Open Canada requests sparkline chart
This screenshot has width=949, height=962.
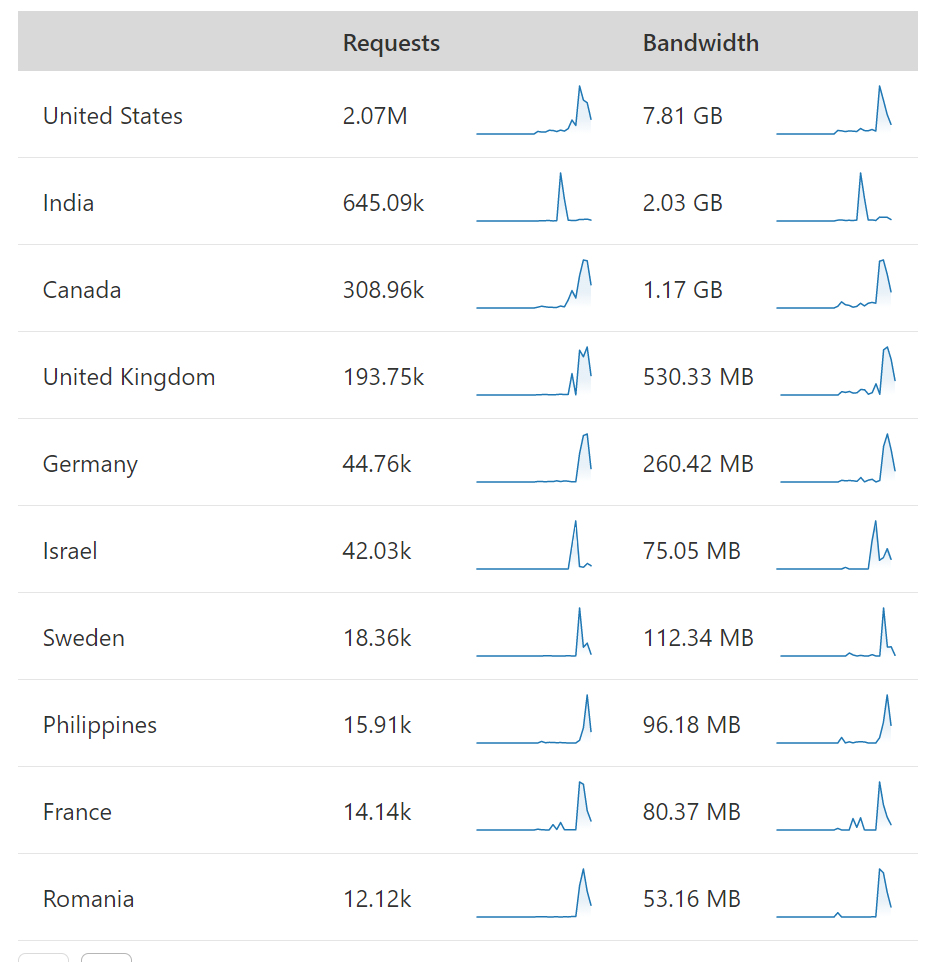(534, 284)
